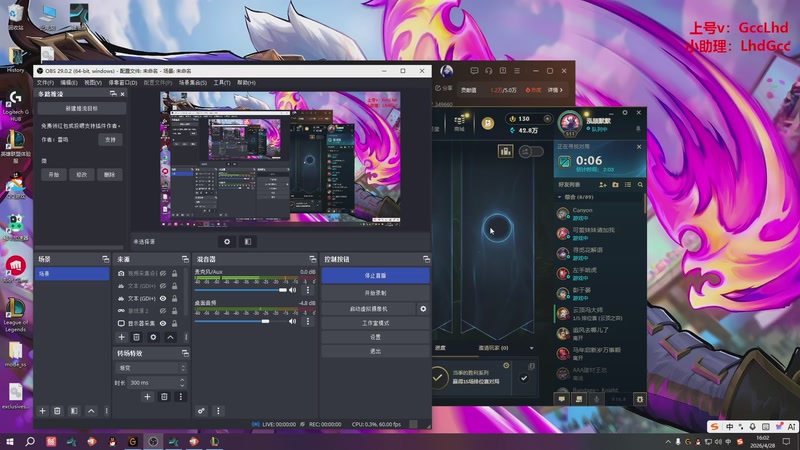This screenshot has width=800, height=450.
Task: Toggle the party switch in the League lobby
Action: [531, 151]
